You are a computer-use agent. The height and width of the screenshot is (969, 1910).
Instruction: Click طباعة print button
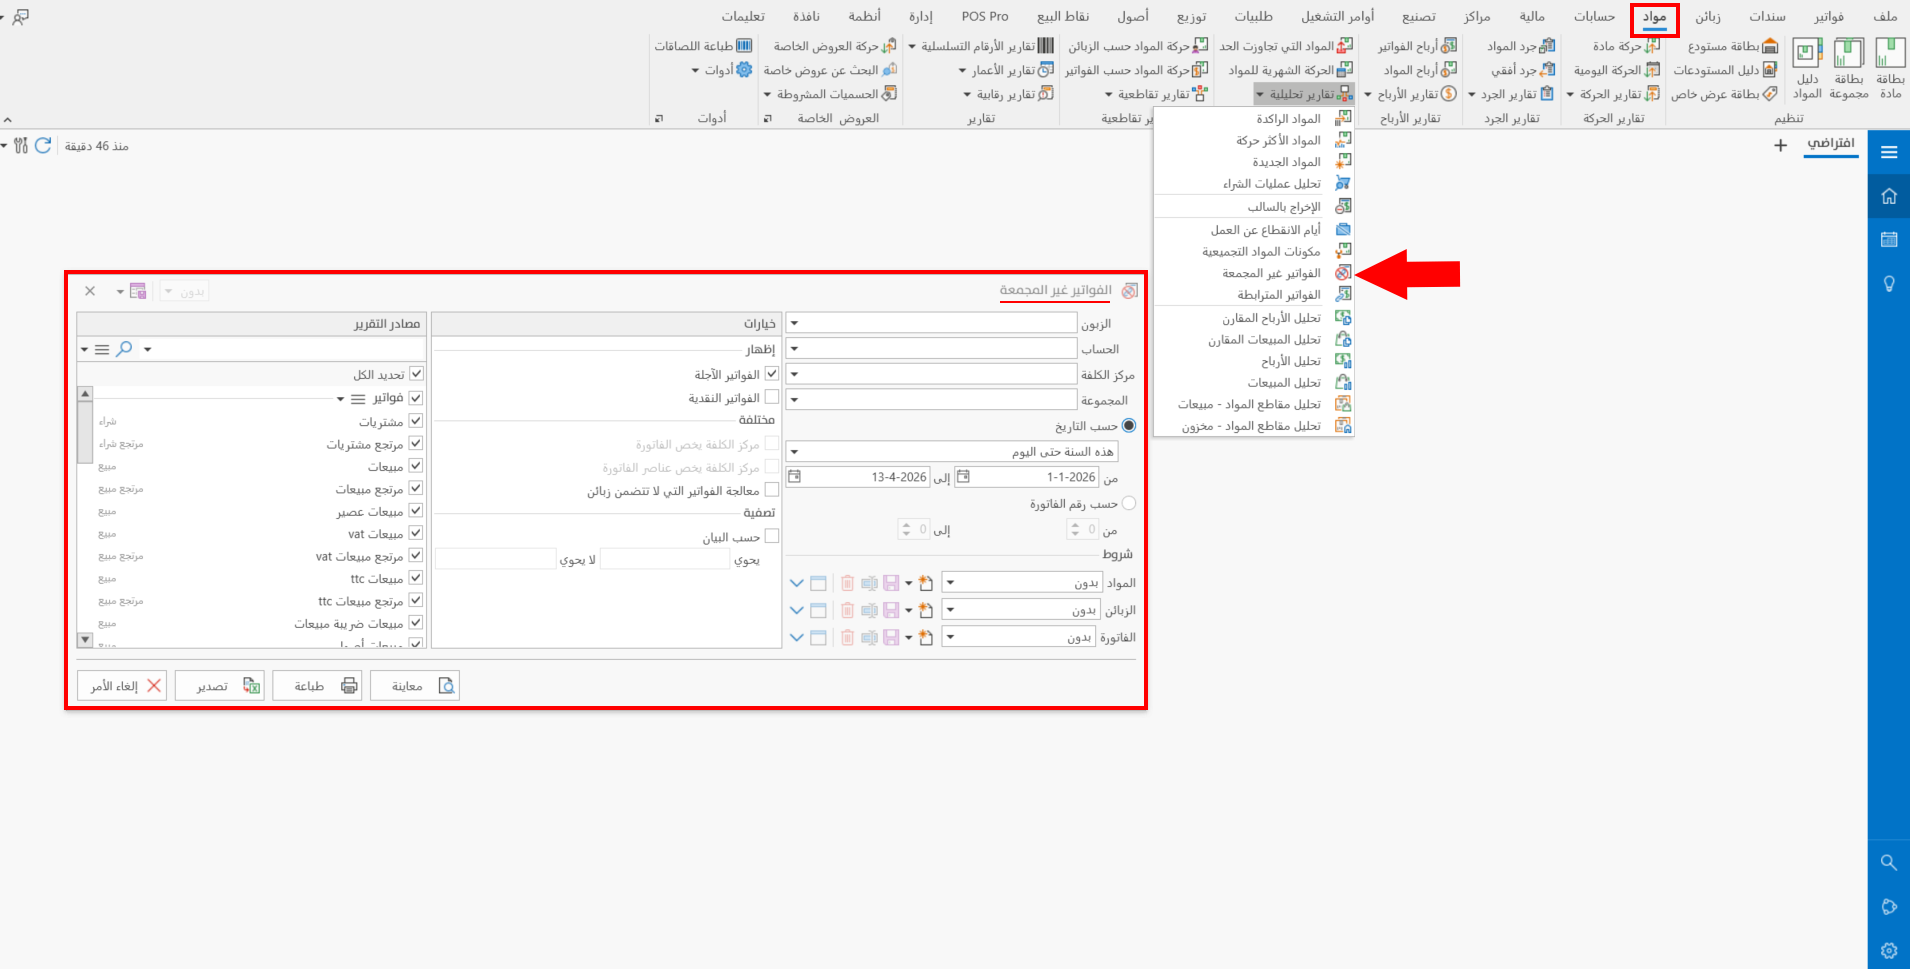coord(317,686)
